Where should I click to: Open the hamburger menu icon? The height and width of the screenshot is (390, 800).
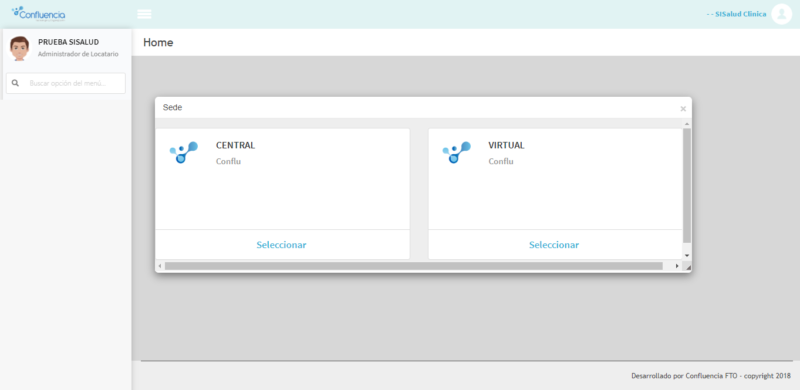144,14
